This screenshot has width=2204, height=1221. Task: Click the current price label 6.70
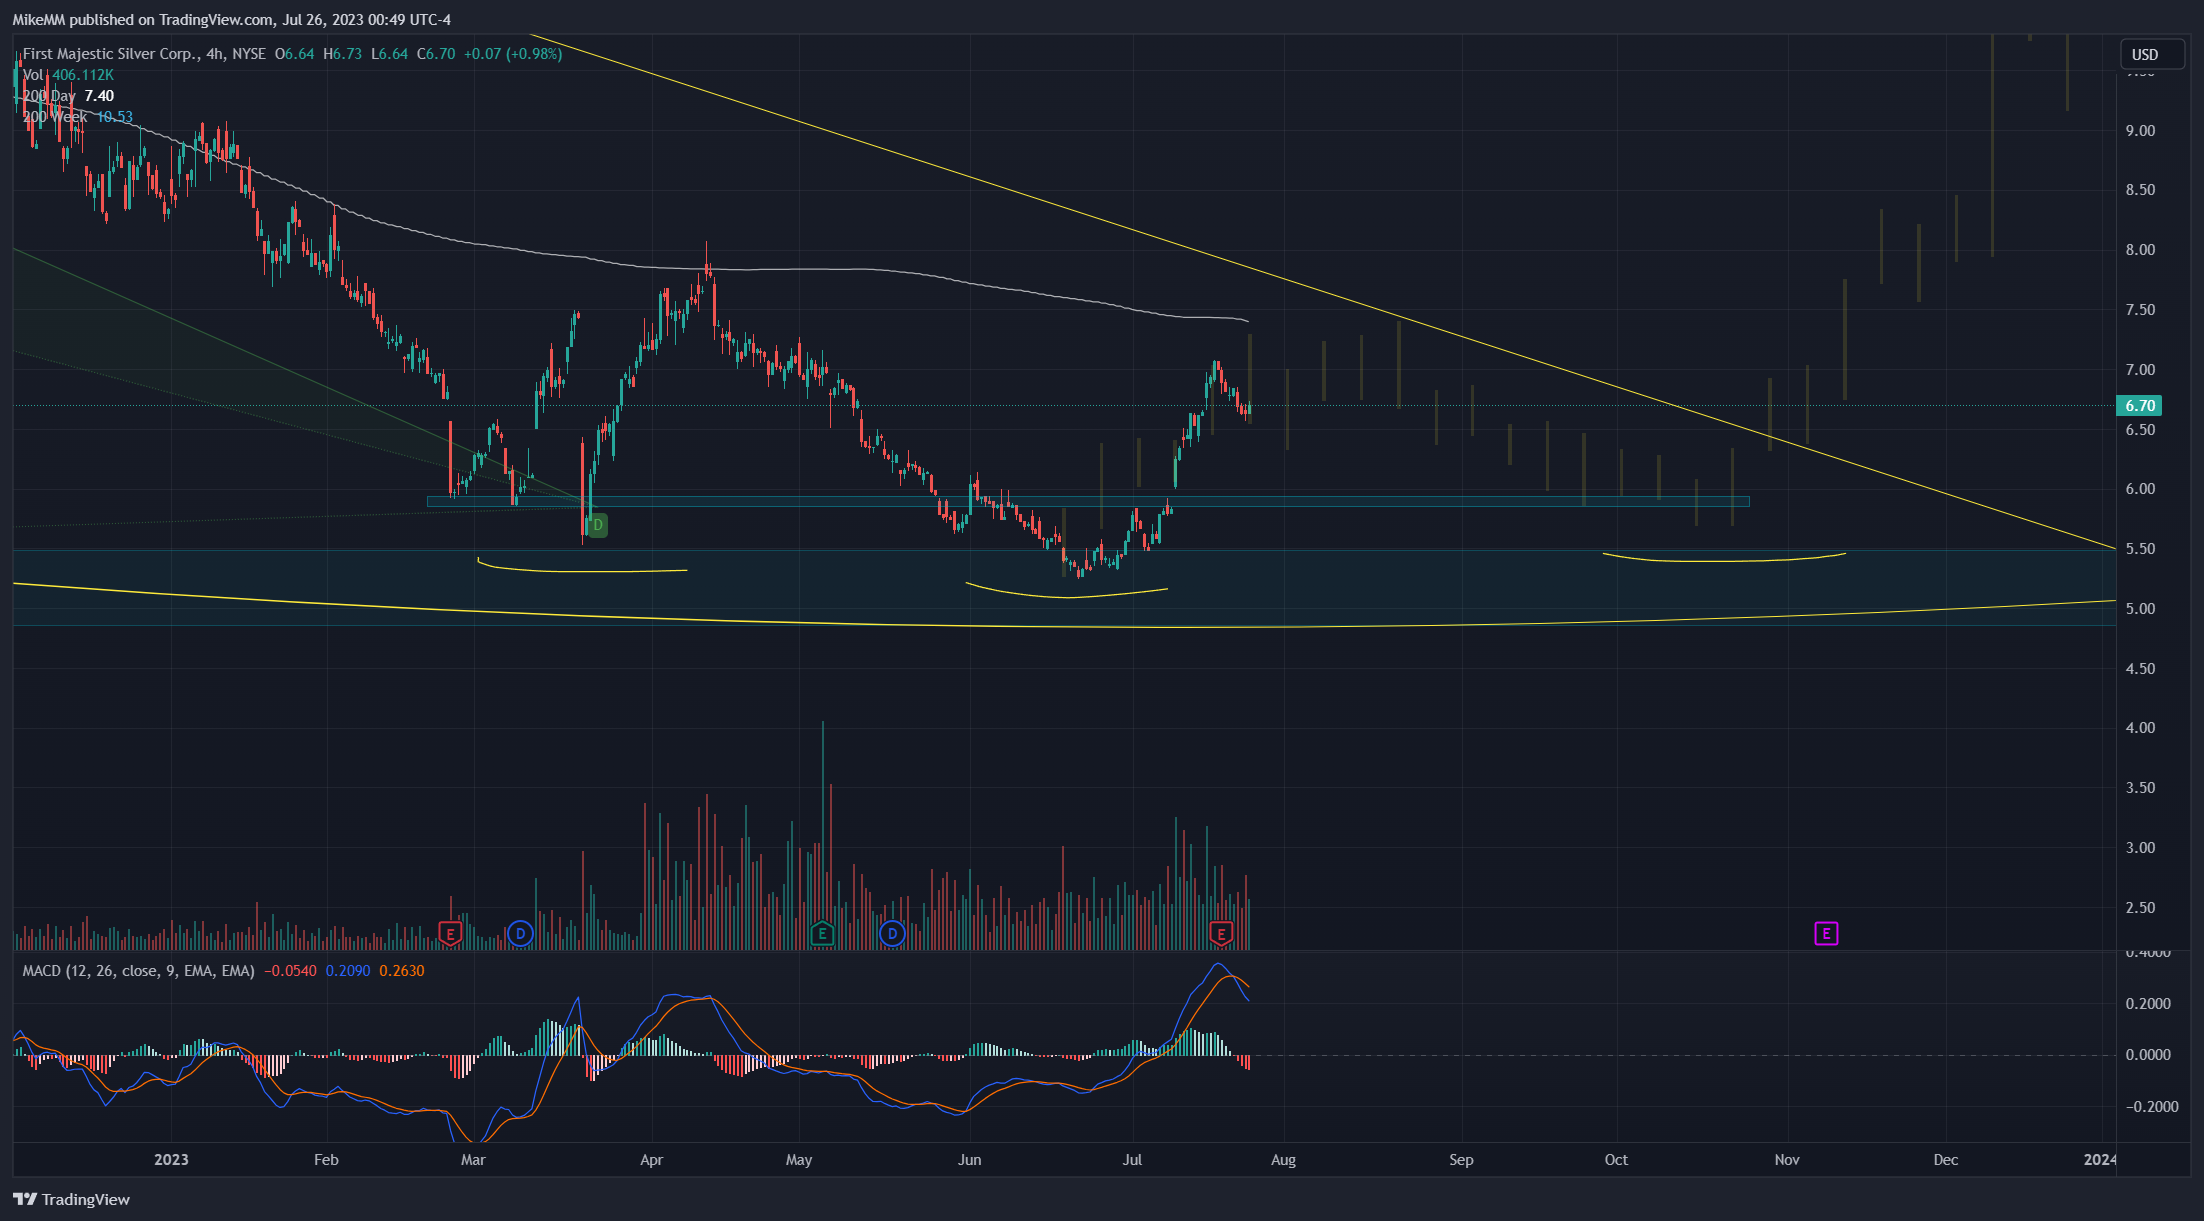point(2139,405)
